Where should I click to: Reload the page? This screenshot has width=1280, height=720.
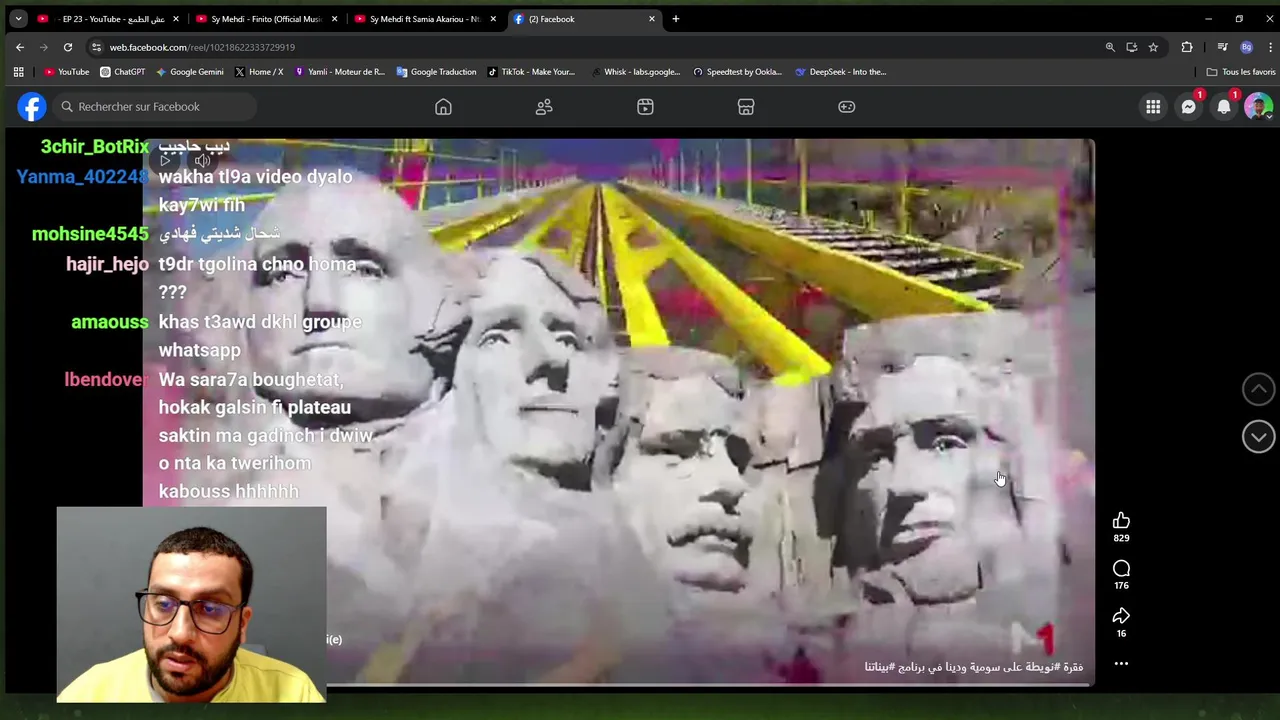coord(68,47)
